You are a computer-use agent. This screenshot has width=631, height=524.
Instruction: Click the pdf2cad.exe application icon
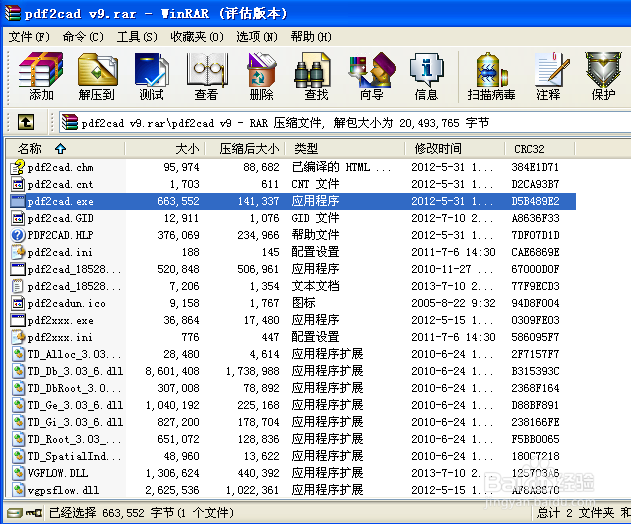pos(18,201)
